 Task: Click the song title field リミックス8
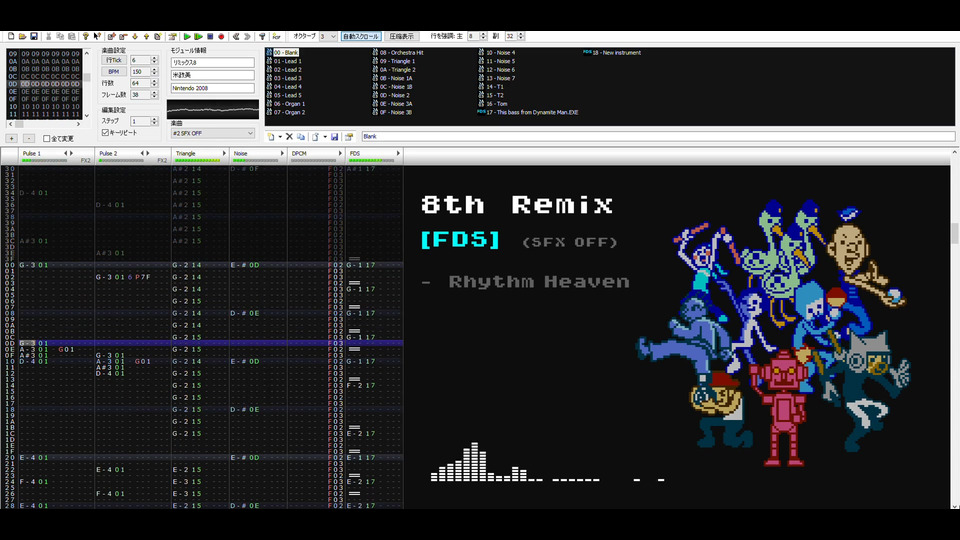point(212,62)
